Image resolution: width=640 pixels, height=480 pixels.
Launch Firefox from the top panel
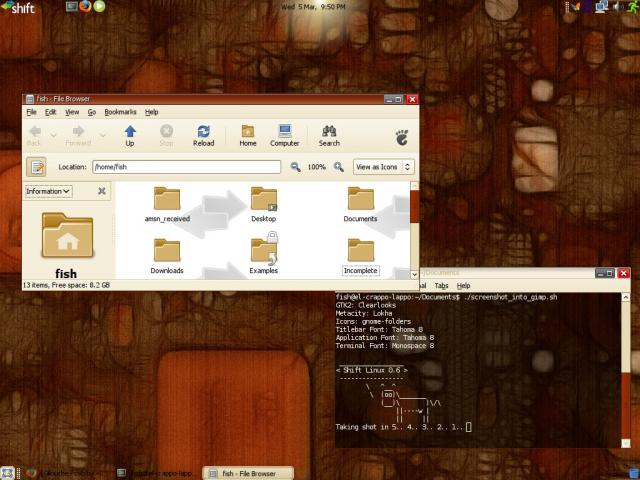tap(85, 6)
